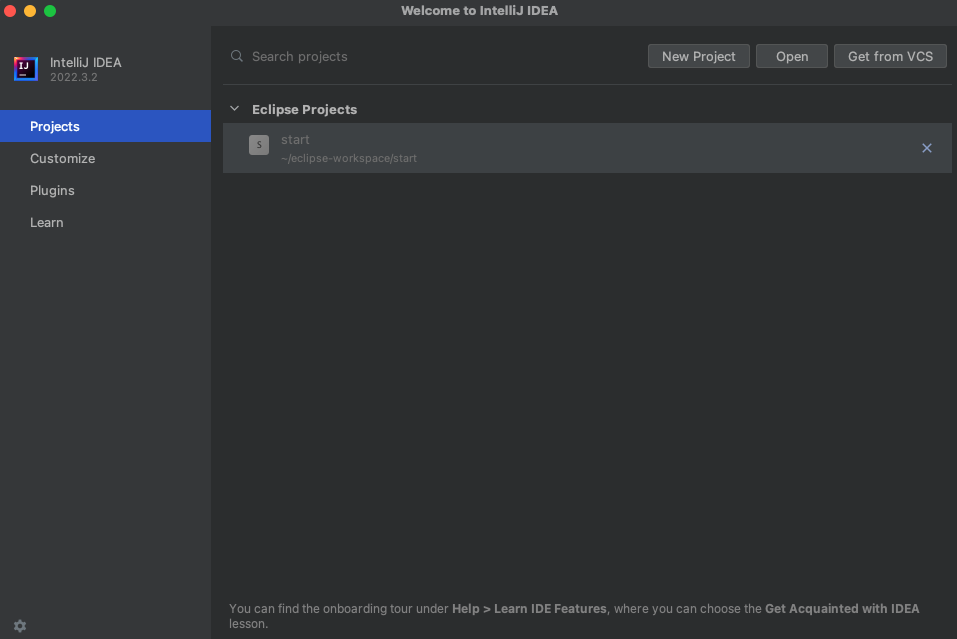Focus the Search projects field
Screen dimensions: 957x639
click(x=433, y=56)
